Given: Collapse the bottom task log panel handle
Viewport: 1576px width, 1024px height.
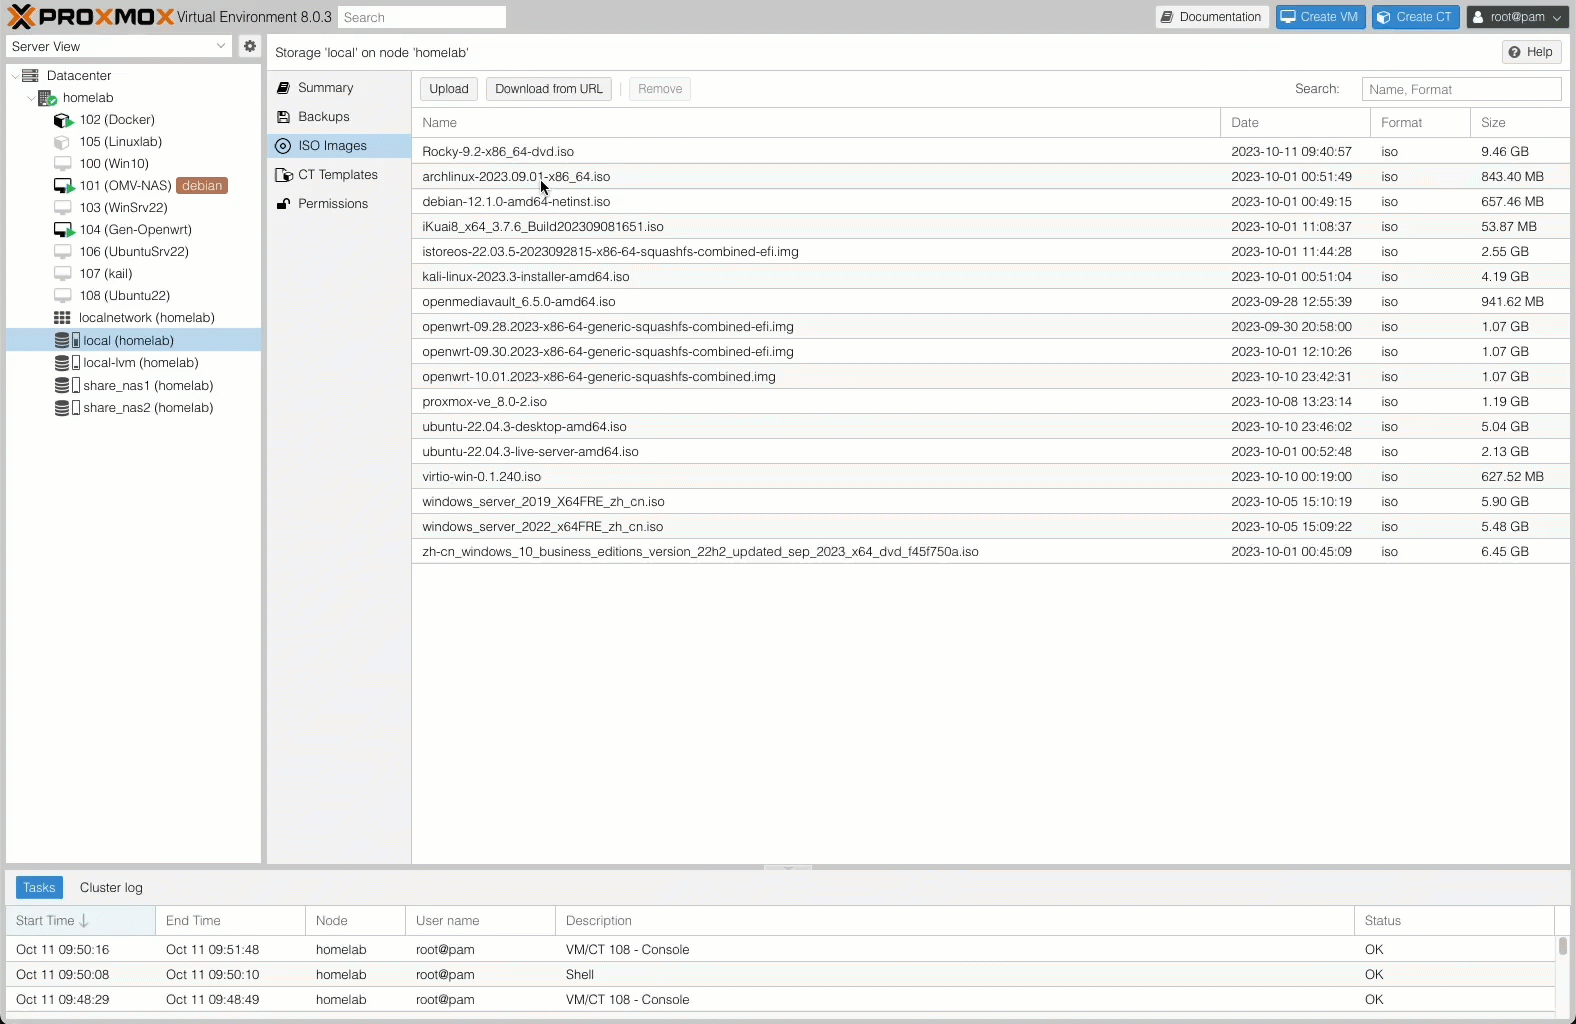Looking at the screenshot, I should pyautogui.click(x=788, y=867).
